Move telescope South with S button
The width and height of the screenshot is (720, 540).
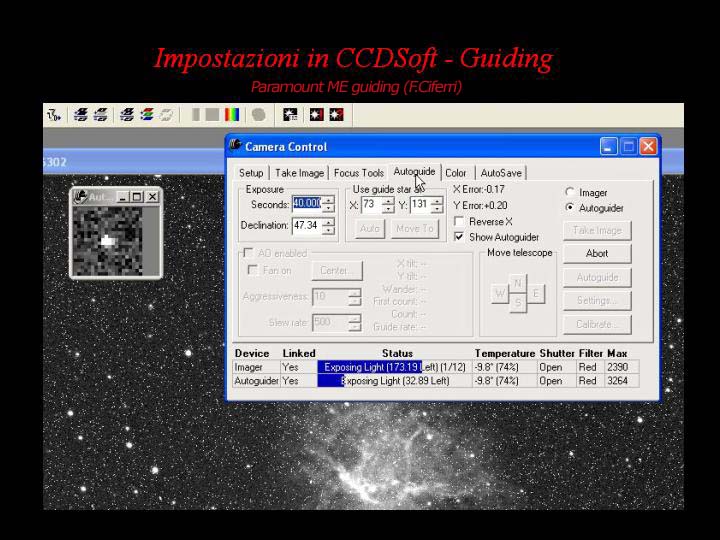coord(518,303)
